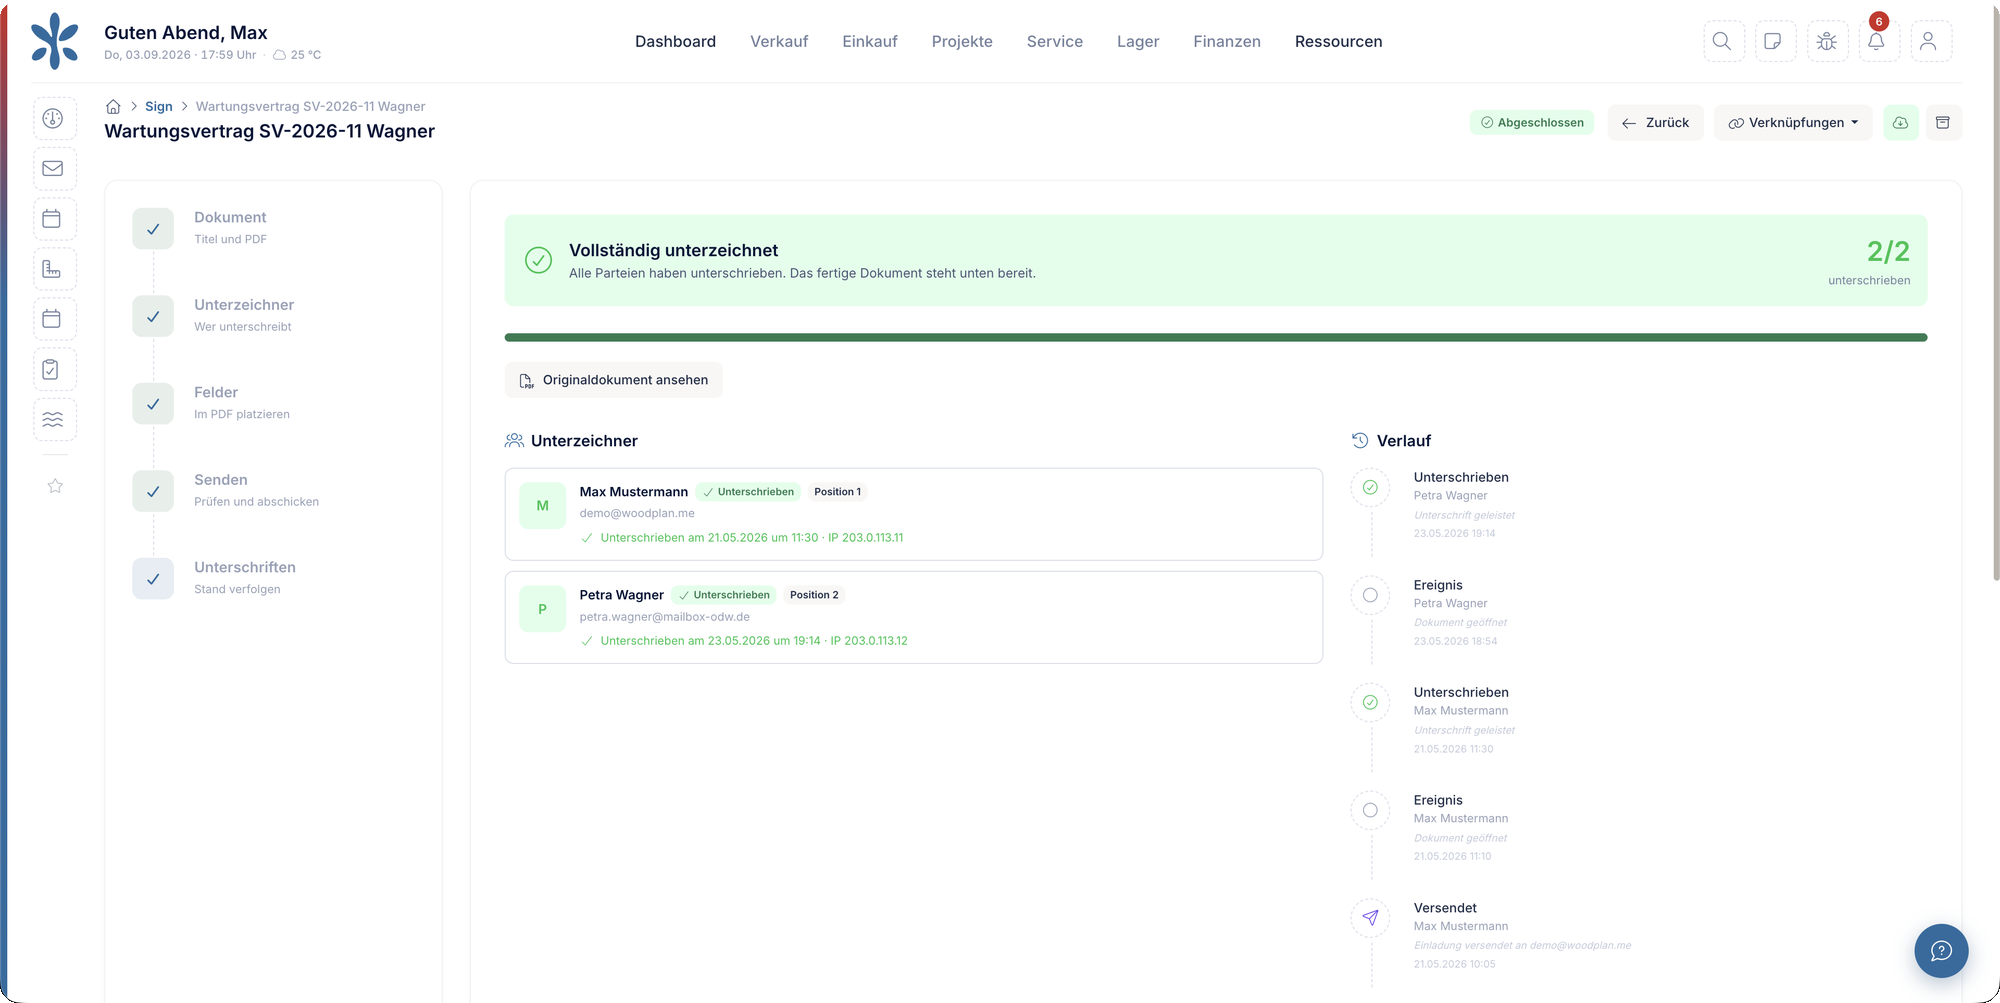Viewport: 2000px width, 1003px height.
Task: Click the sidebar favorites star icon
Action: [55, 486]
